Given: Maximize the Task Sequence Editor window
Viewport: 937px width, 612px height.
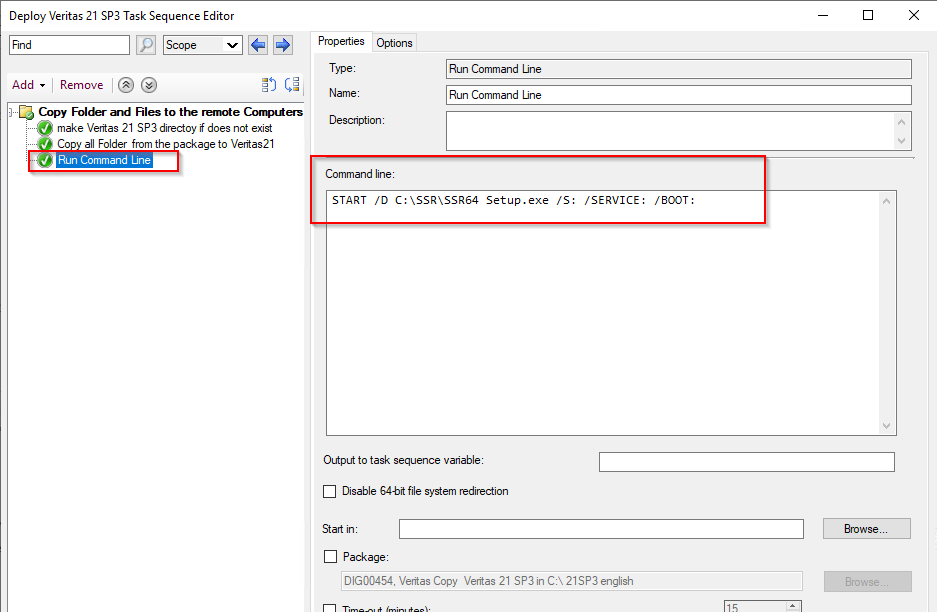Looking at the screenshot, I should tap(868, 16).
